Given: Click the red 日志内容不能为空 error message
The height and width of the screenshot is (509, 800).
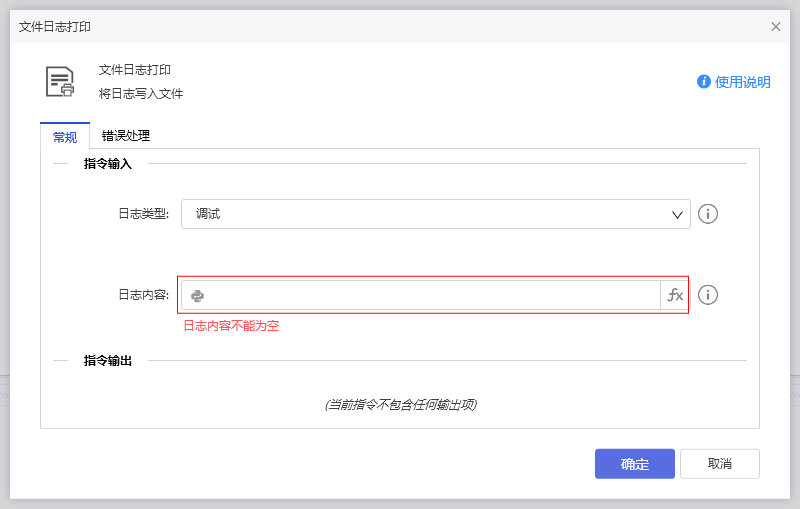Looking at the screenshot, I should pos(231,326).
